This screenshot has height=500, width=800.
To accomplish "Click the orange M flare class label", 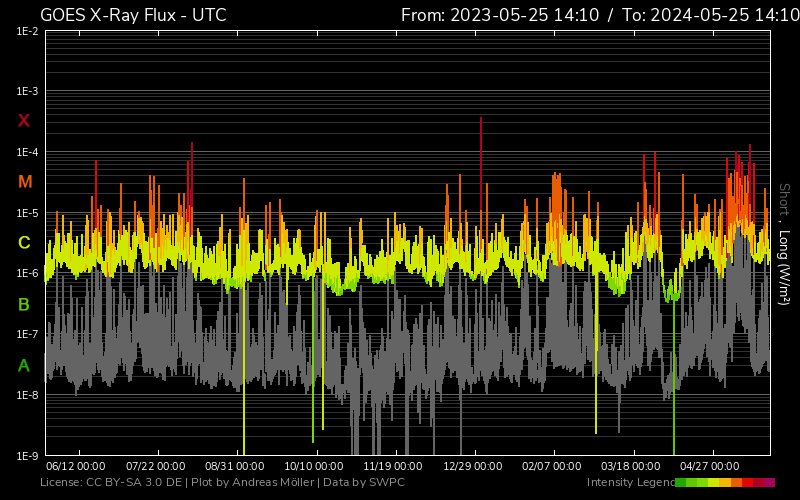I will pyautogui.click(x=25, y=182).
